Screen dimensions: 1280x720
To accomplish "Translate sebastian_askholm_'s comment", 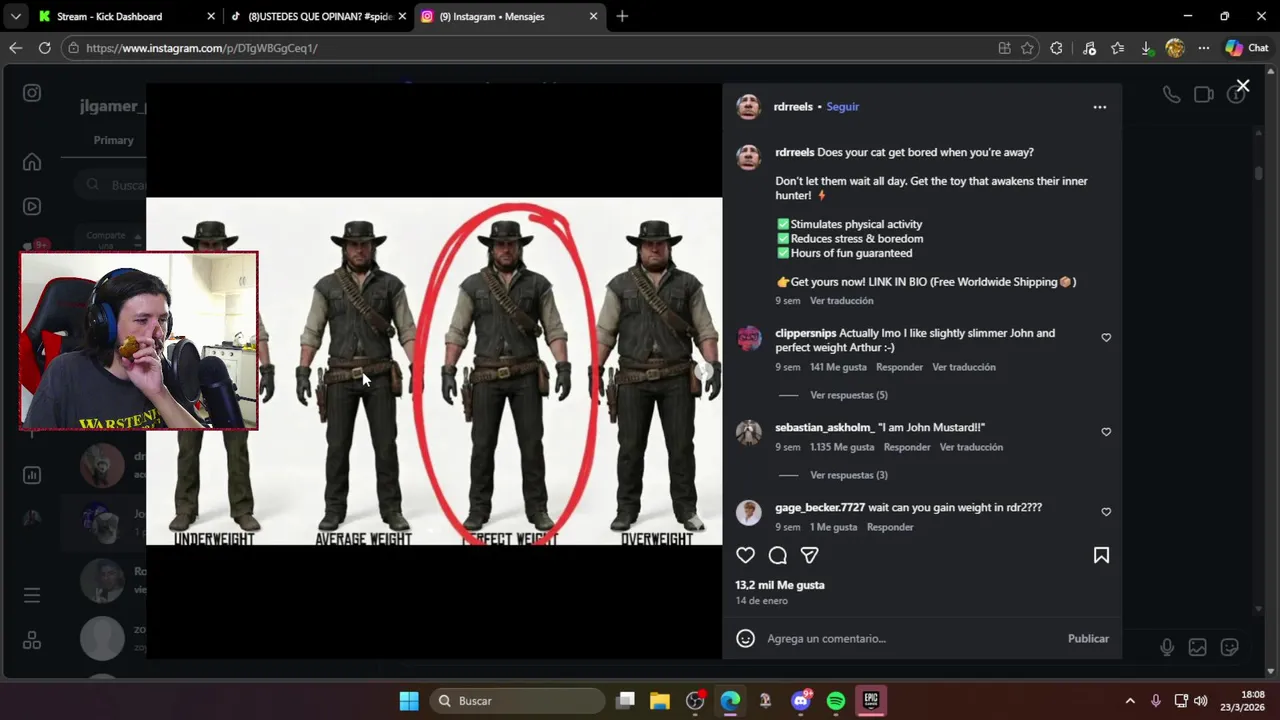I will 971,447.
